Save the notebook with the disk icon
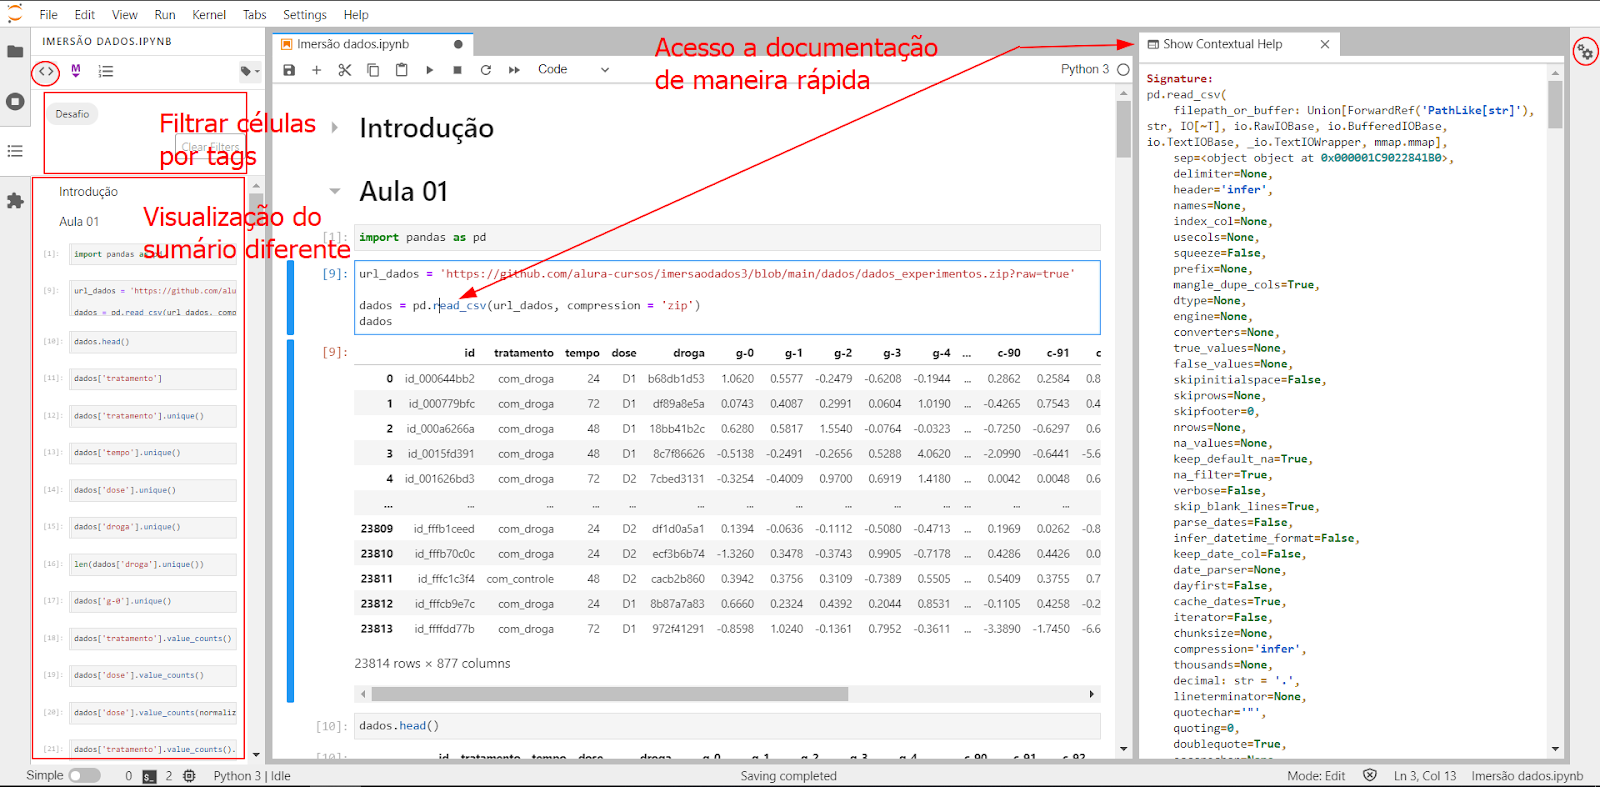Image resolution: width=1600 pixels, height=787 pixels. coord(289,70)
